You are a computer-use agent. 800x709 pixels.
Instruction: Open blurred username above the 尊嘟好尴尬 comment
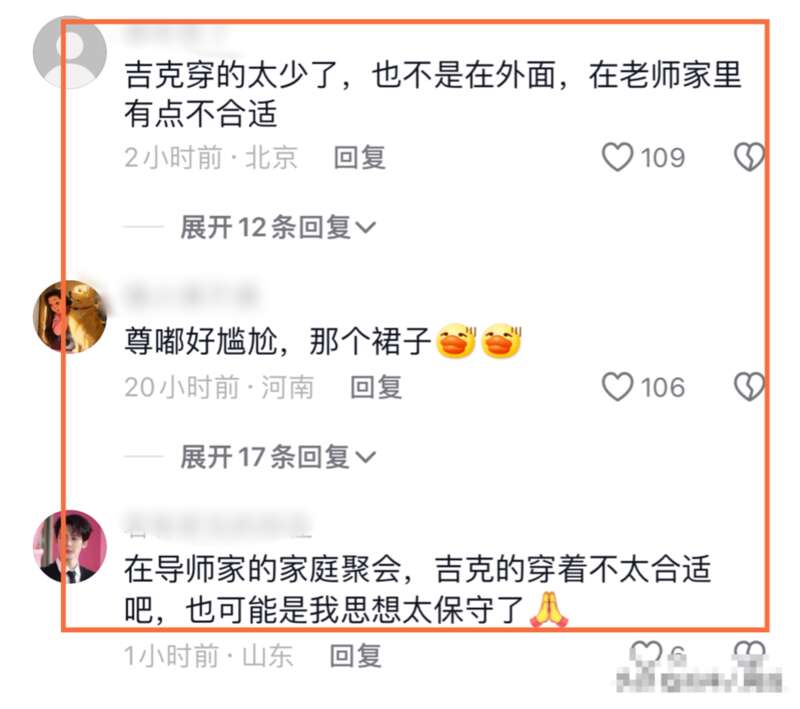tap(191, 295)
